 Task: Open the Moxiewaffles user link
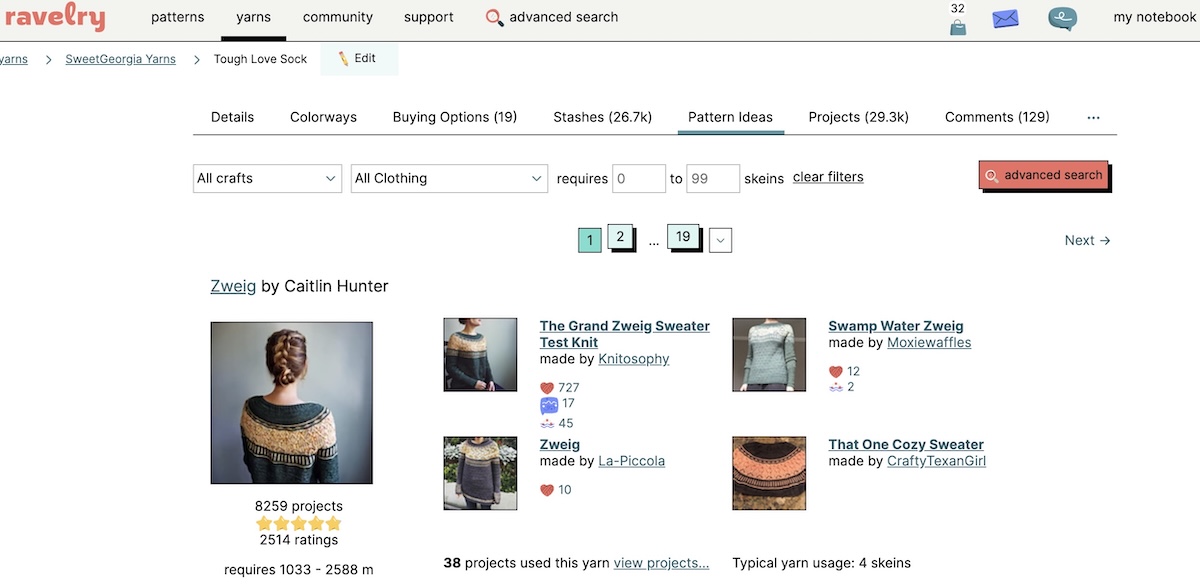929,342
